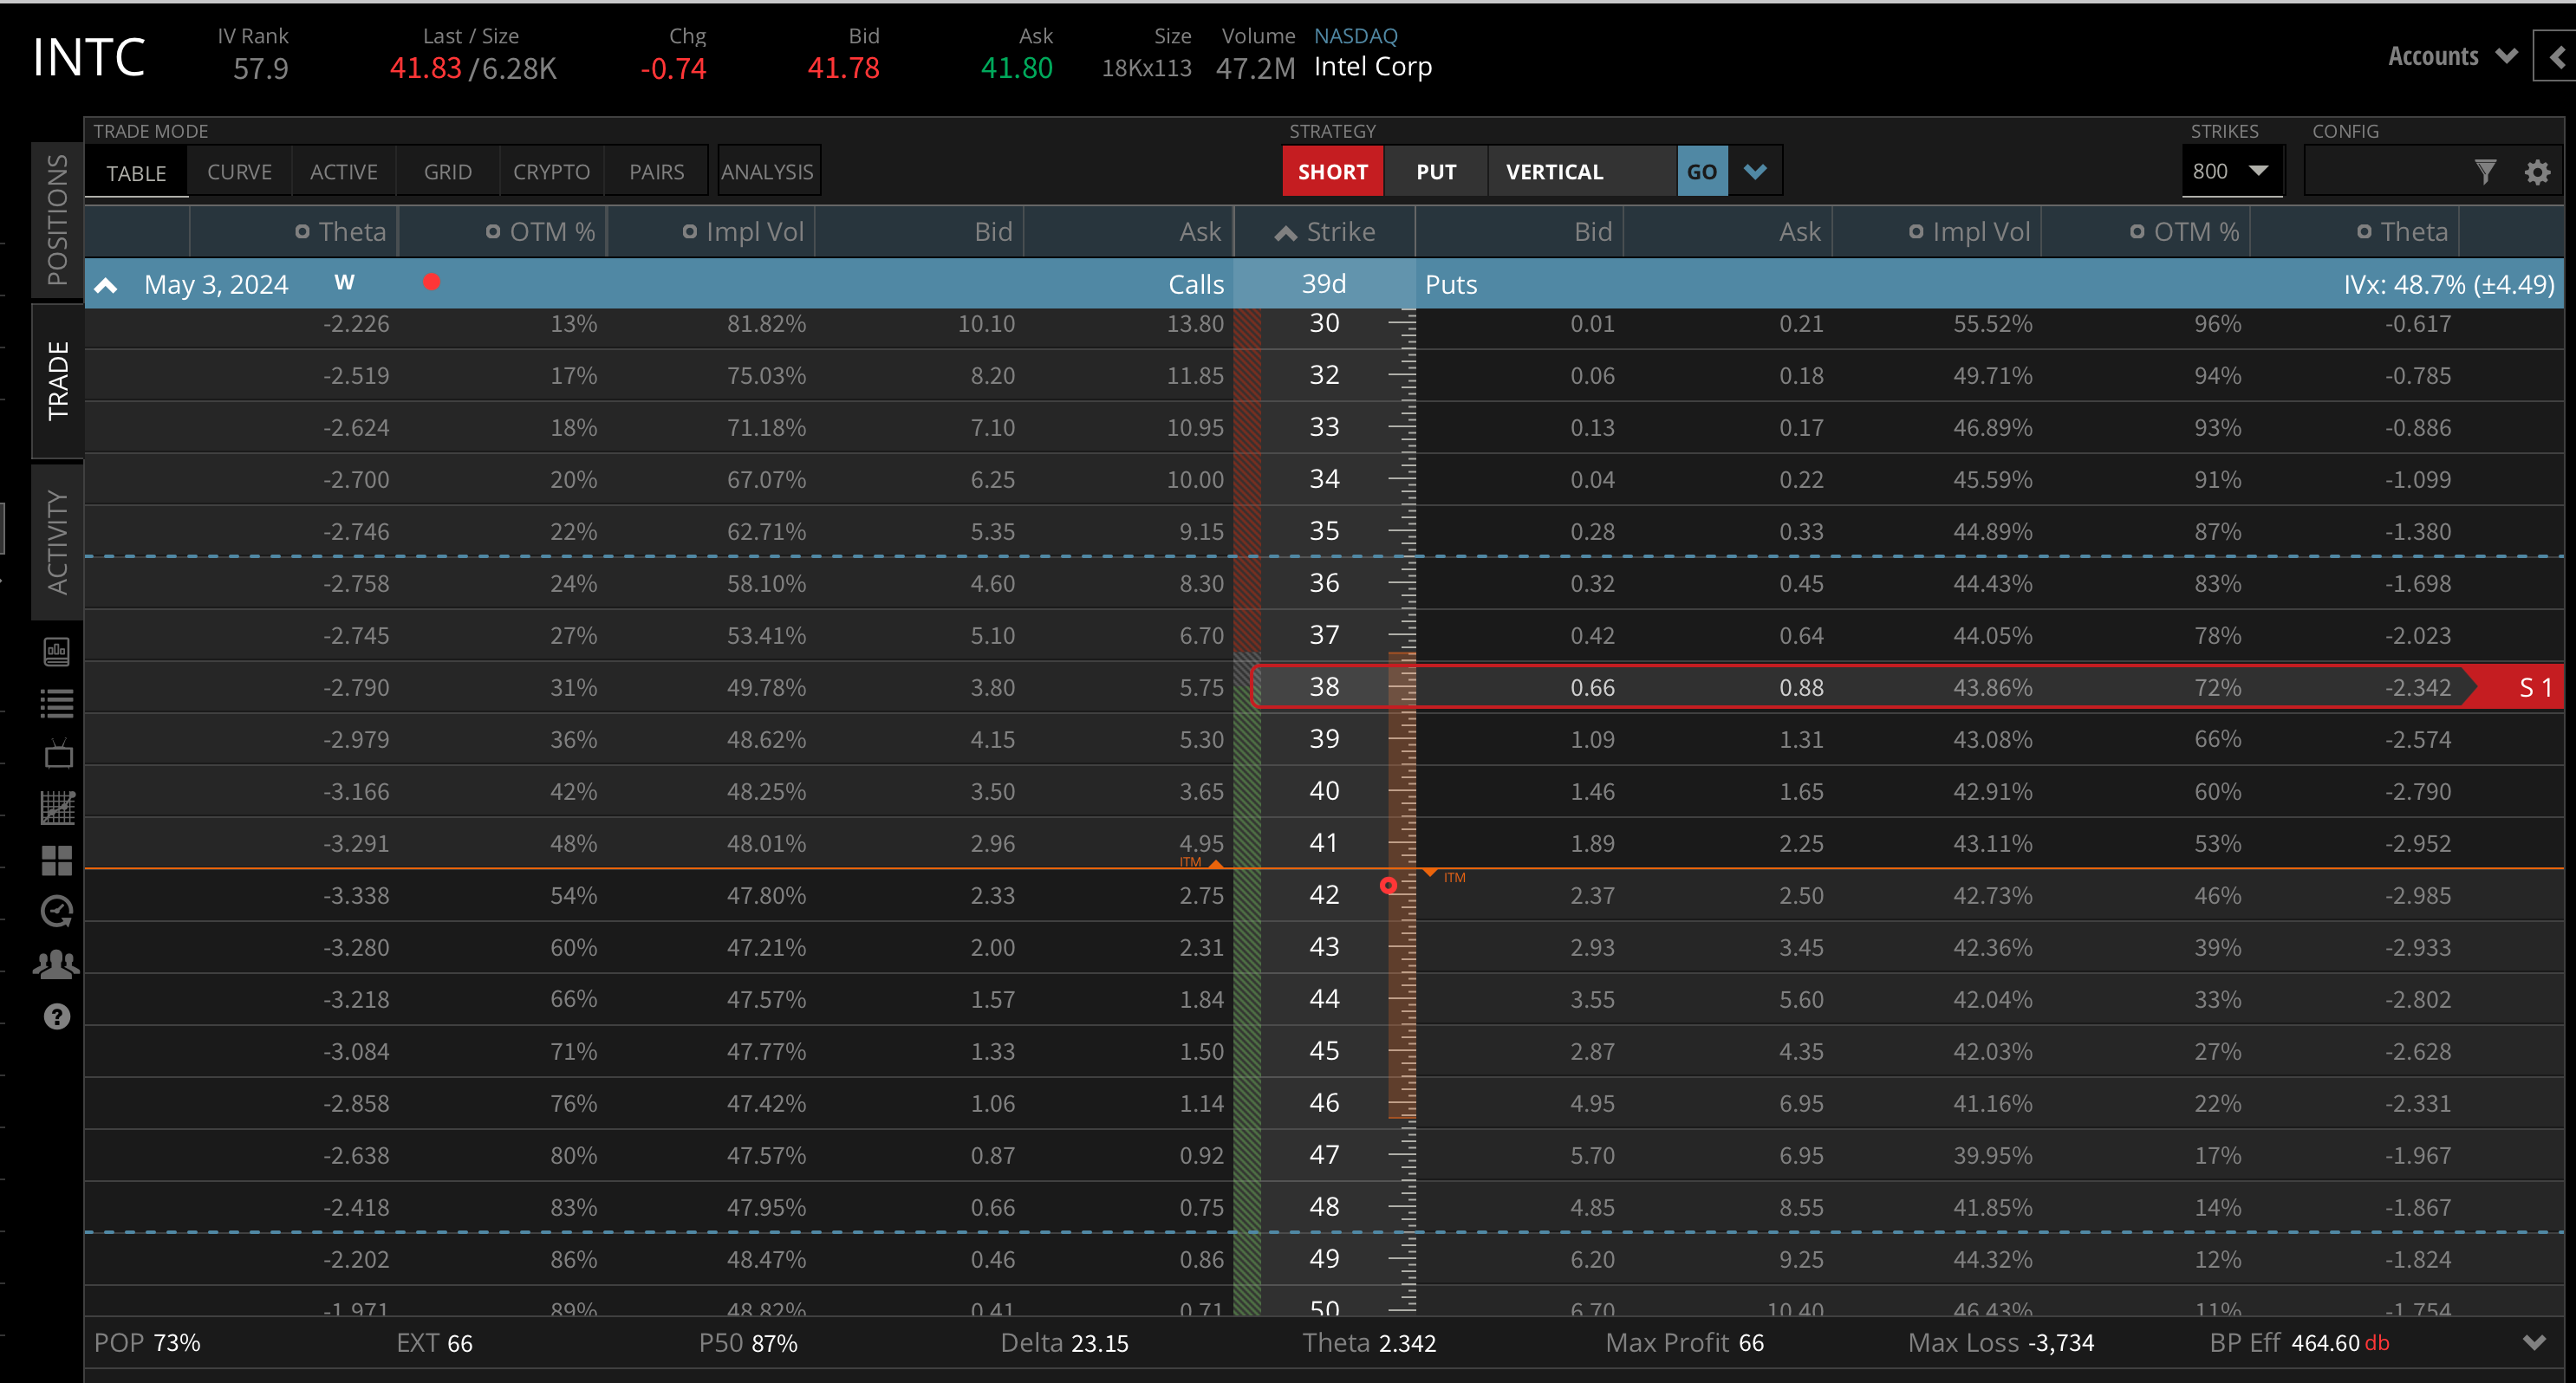This screenshot has height=1383, width=2576.
Task: Click the four-squares dashboard icon
Action: coord(57,860)
